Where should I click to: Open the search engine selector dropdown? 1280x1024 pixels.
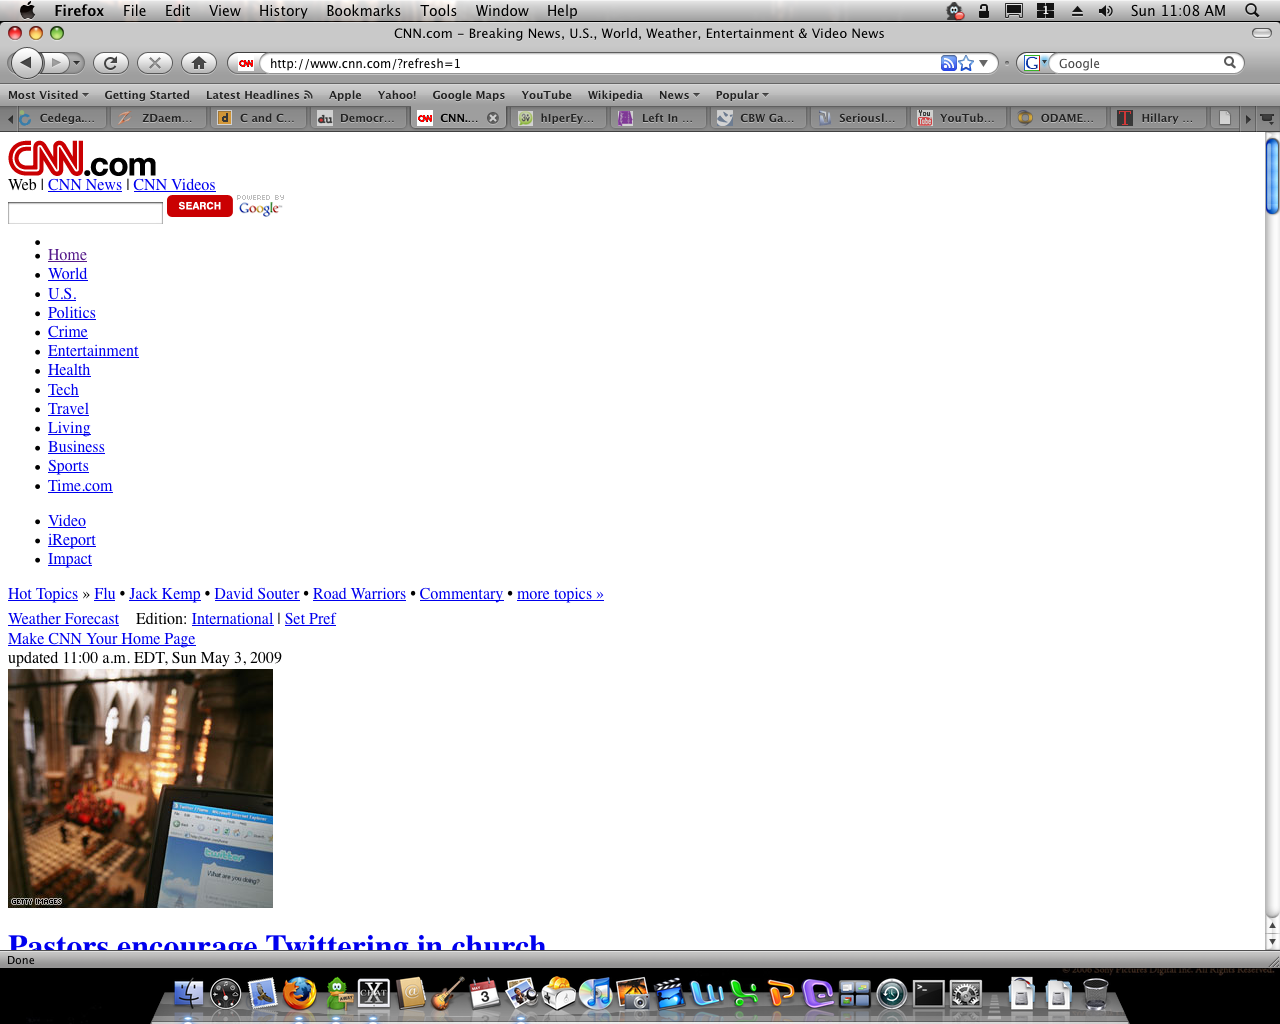coord(1035,63)
